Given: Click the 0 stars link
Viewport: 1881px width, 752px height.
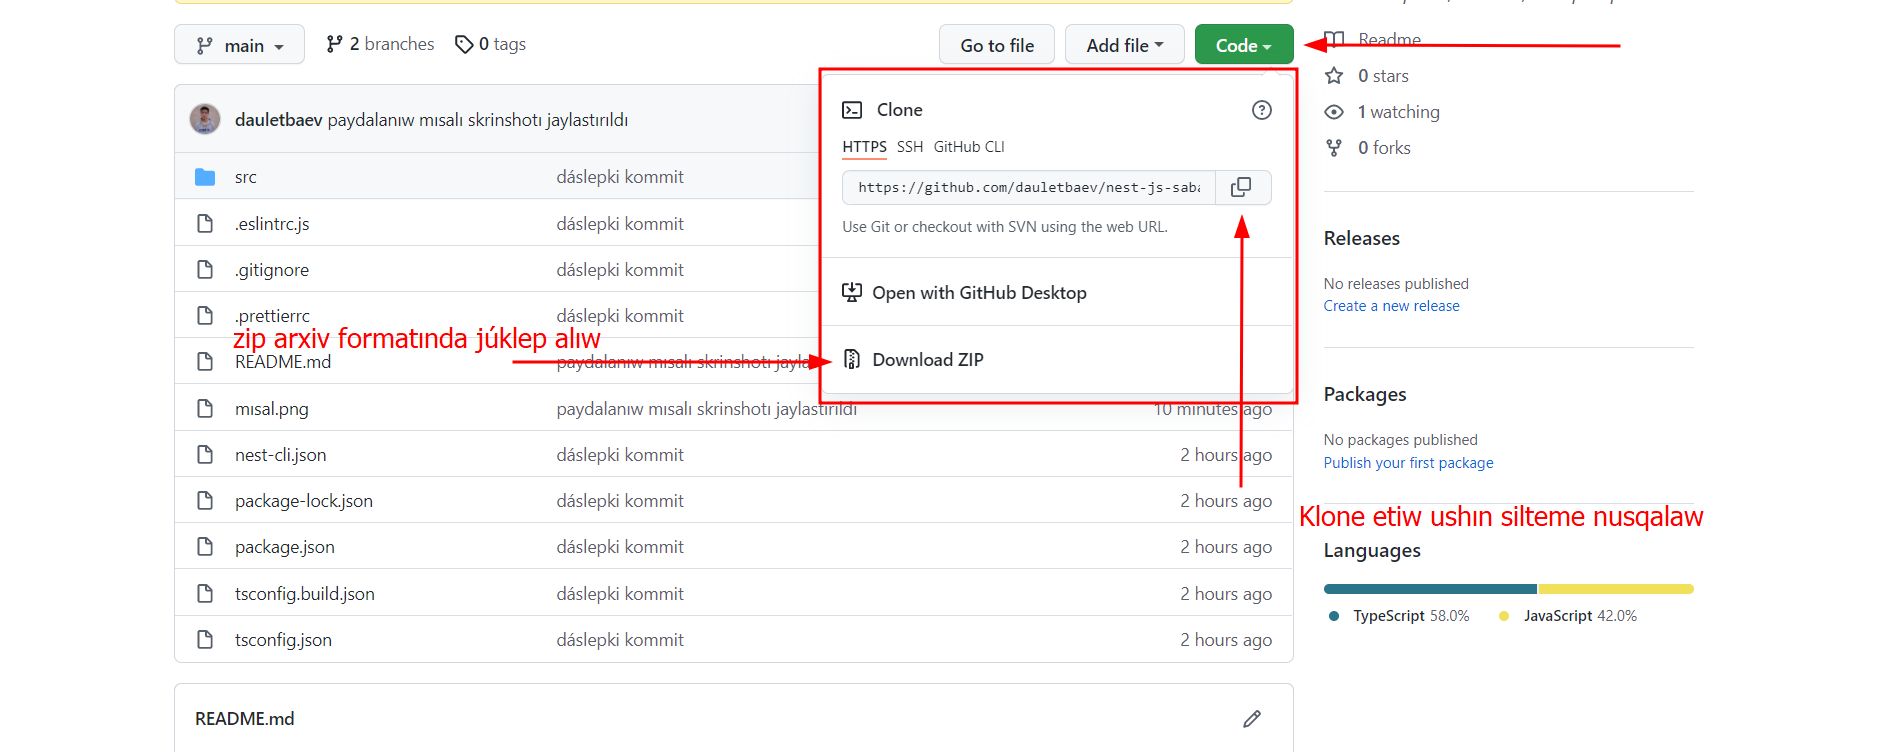Looking at the screenshot, I should coord(1383,76).
